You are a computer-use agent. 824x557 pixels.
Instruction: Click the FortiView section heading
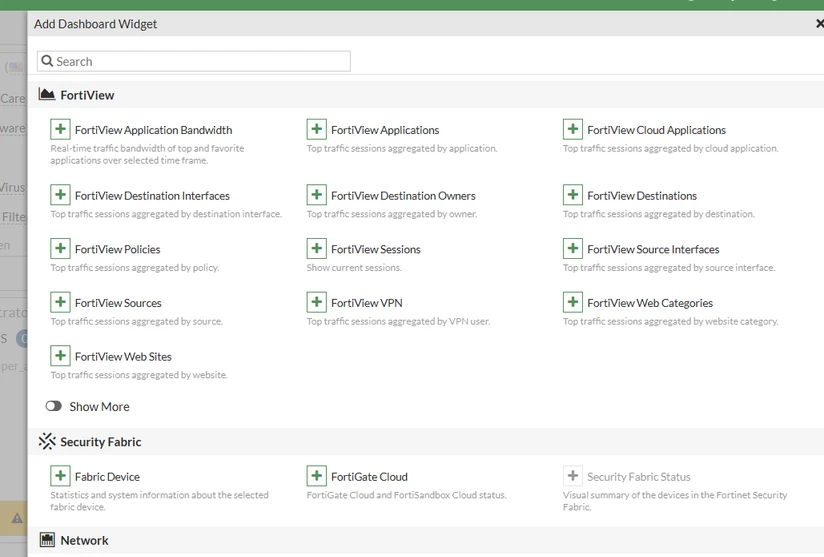pyautogui.click(x=87, y=95)
